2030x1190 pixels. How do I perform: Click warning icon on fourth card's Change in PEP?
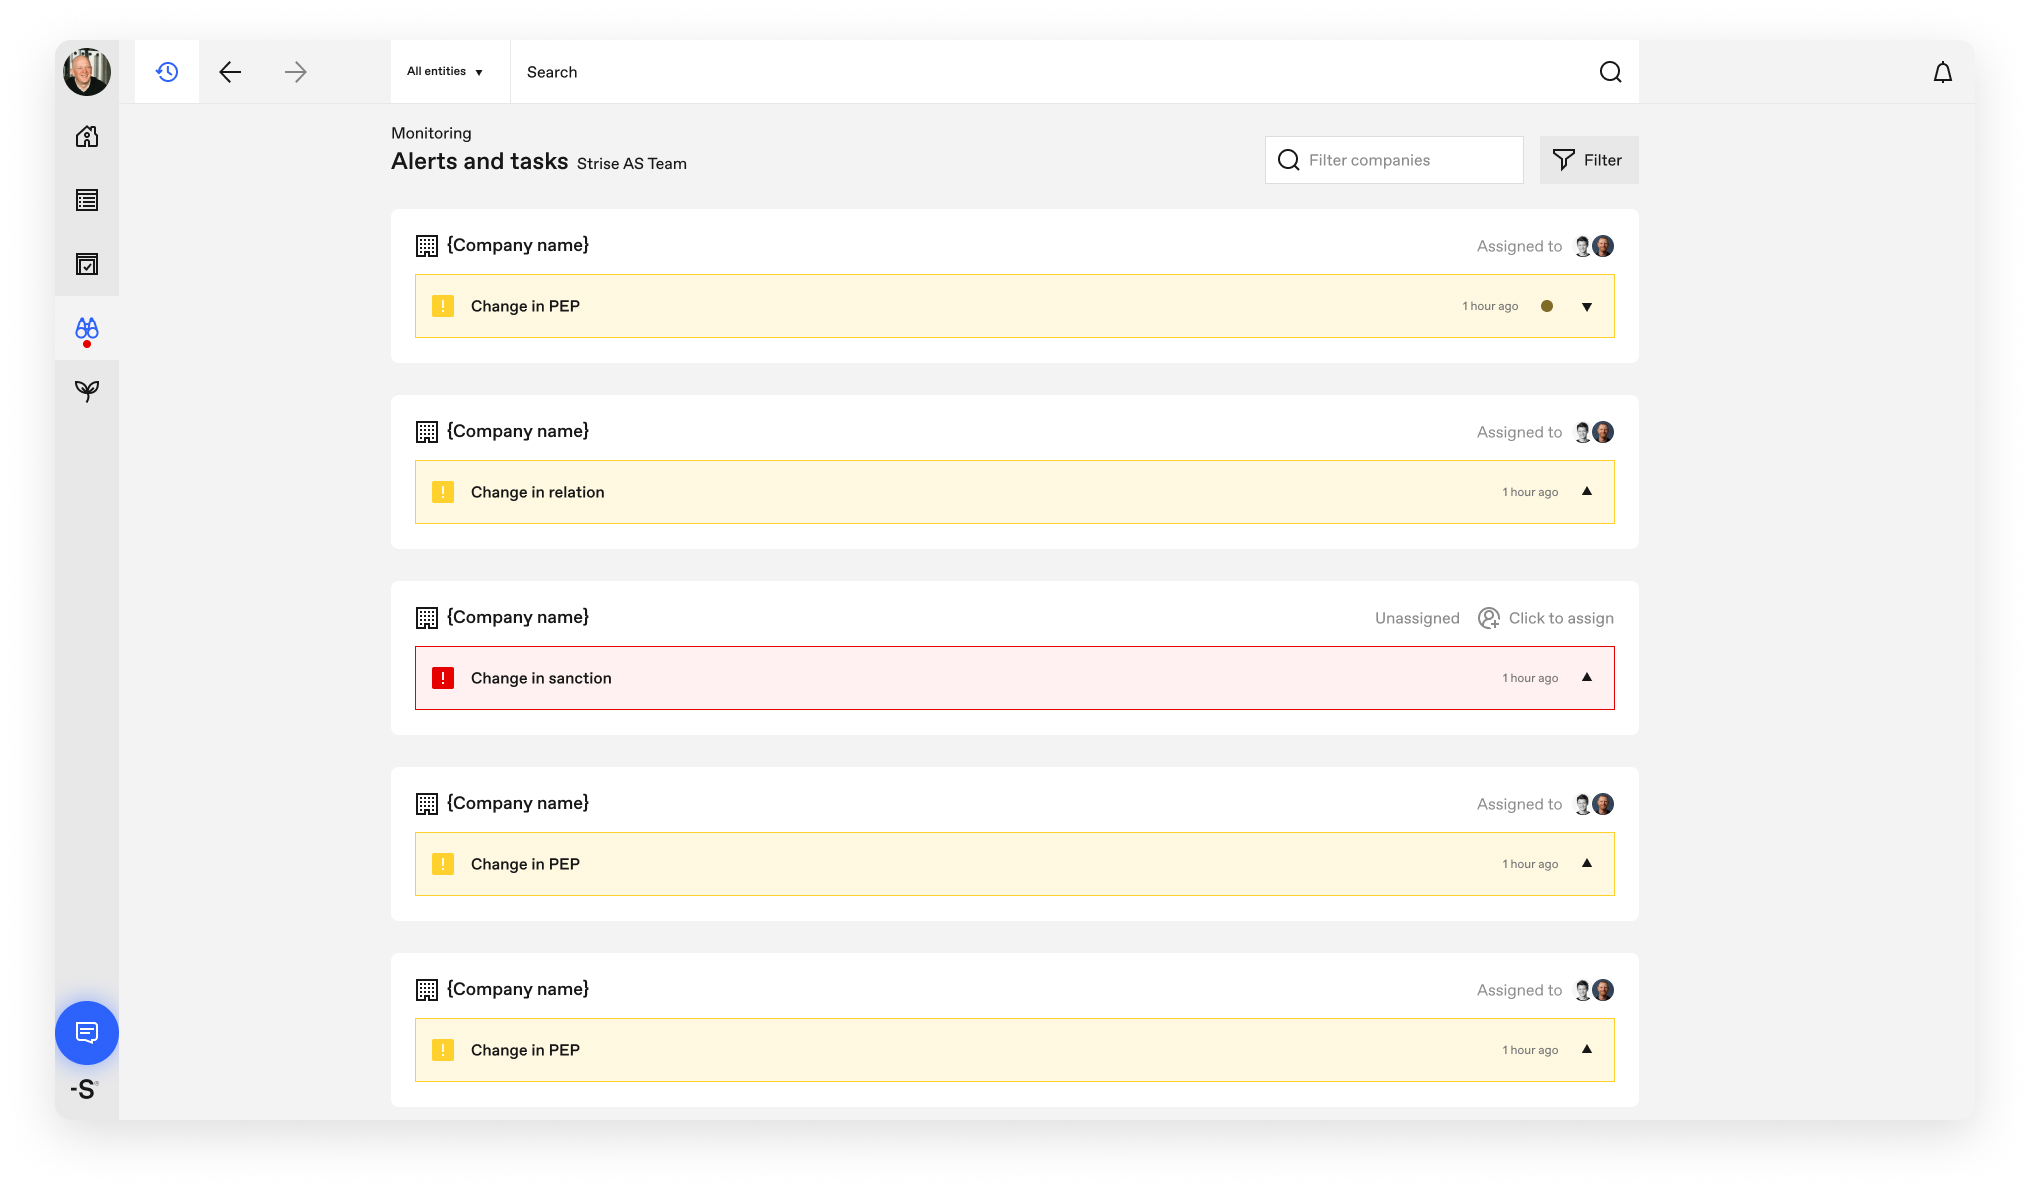(443, 864)
